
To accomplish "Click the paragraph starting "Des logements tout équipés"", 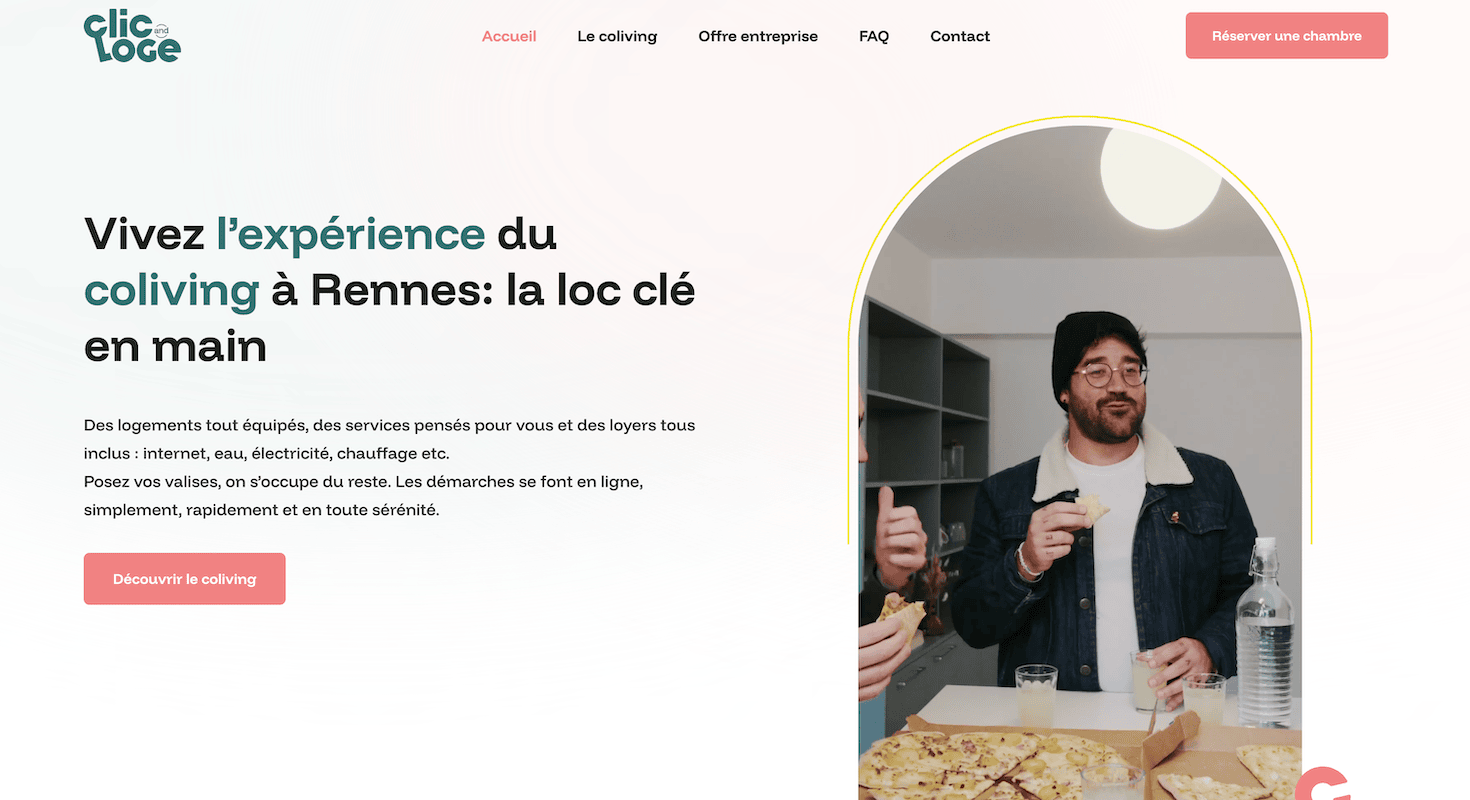I will pyautogui.click(x=390, y=439).
